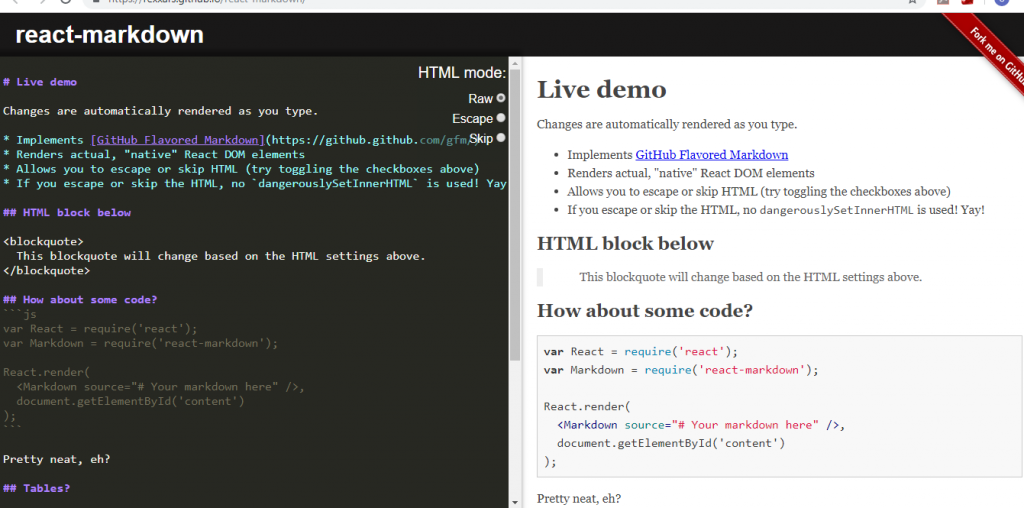1024x508 pixels.
Task: Select the Raw HTML mode radio button
Action: [501, 98]
